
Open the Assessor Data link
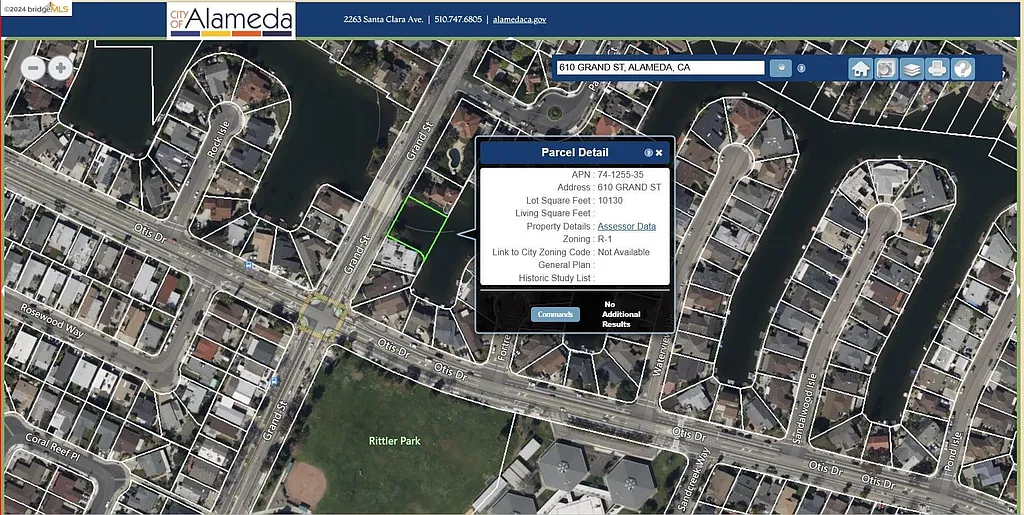point(626,226)
